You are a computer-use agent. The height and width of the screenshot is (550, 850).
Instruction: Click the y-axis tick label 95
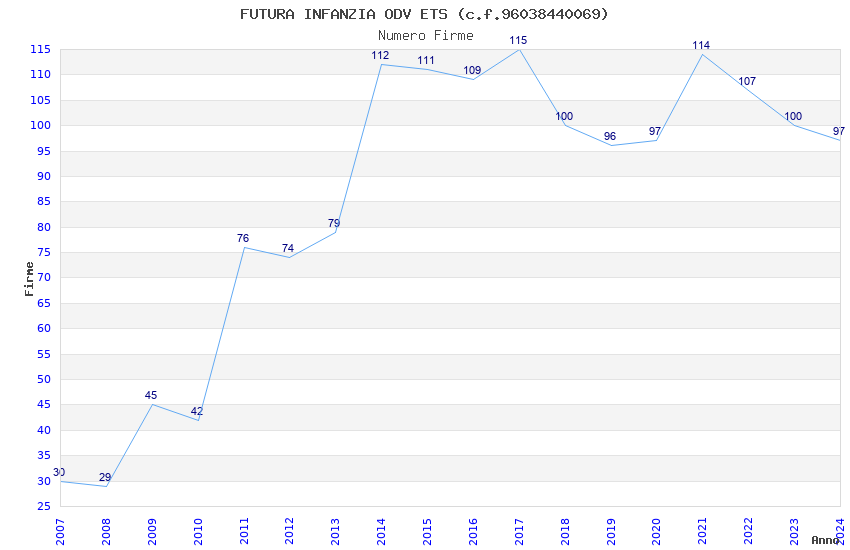pos(44,151)
